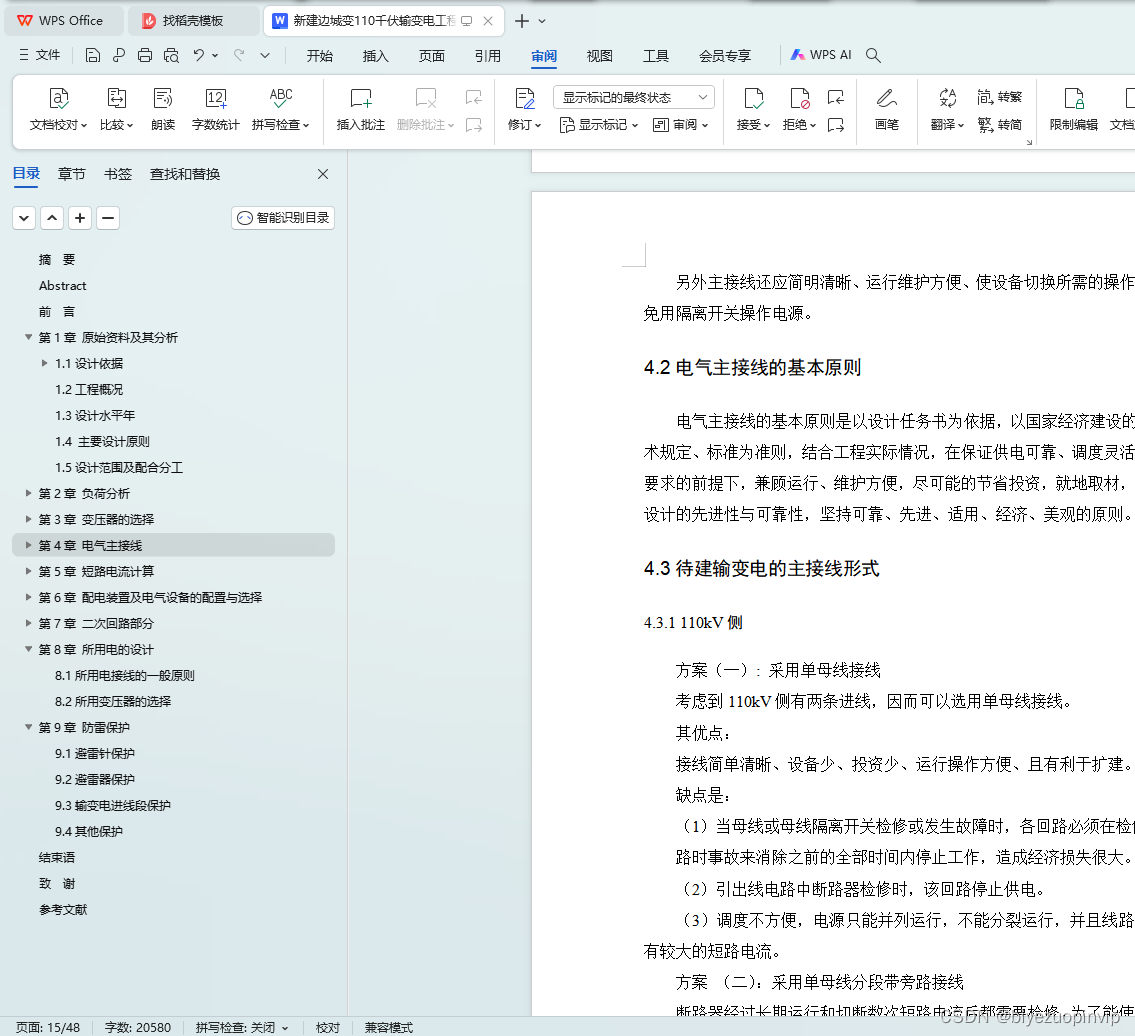Convert text with 繁转简
This screenshot has width=1135, height=1036.
(x=1000, y=125)
